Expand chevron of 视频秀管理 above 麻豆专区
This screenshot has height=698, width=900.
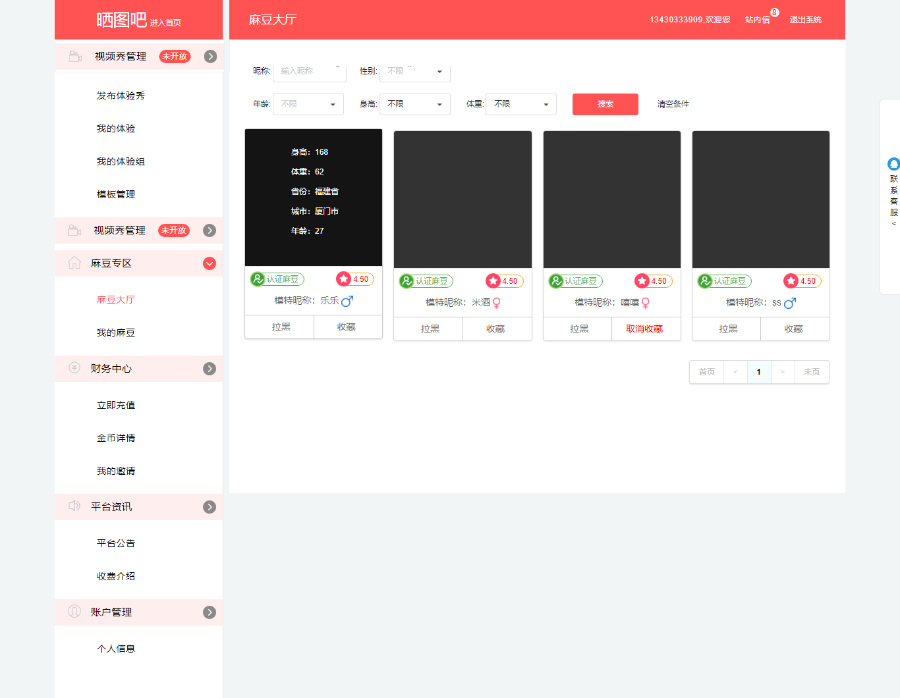tap(210, 230)
